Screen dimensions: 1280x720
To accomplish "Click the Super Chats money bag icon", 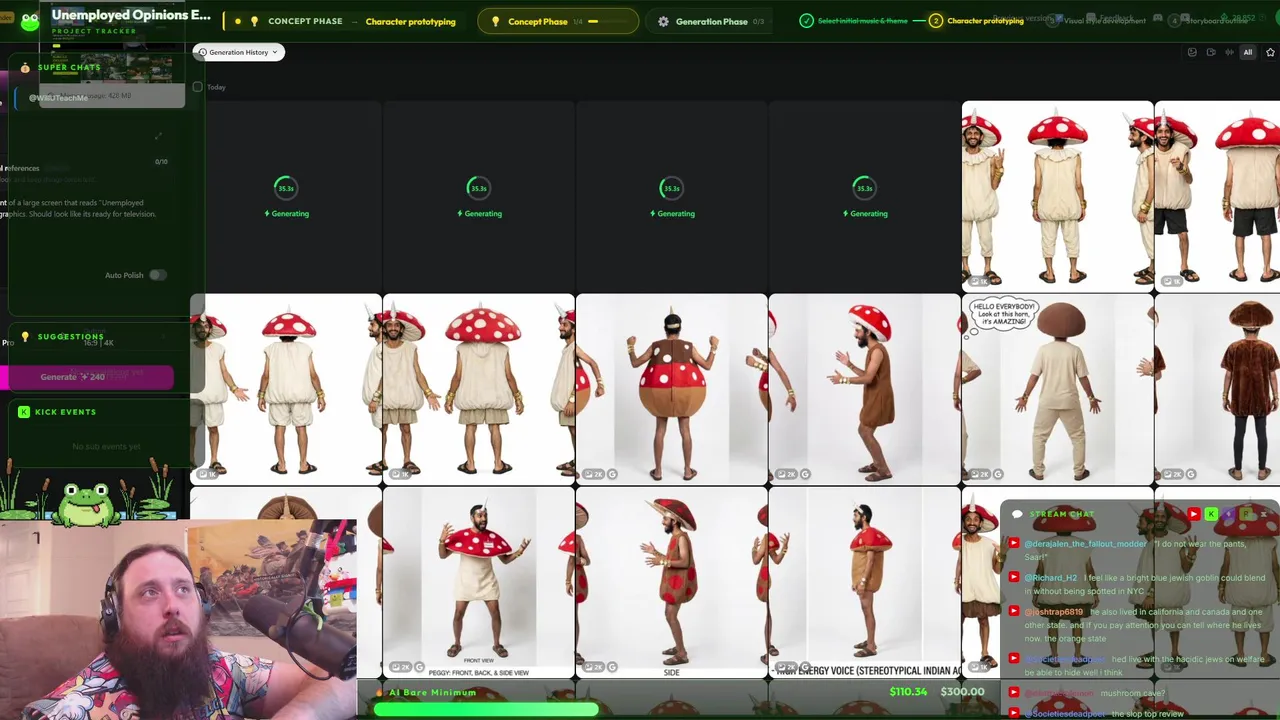I will (x=25, y=68).
